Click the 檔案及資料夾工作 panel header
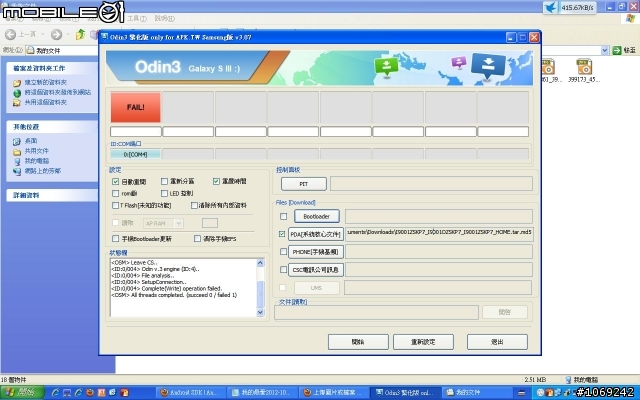The width and height of the screenshot is (640, 400). point(52,68)
